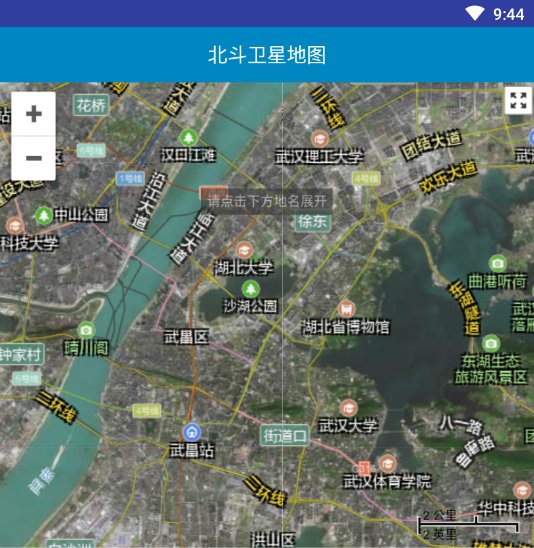This screenshot has height=548, width=534.
Task: Zoom in with the plus button
Action: tap(34, 114)
